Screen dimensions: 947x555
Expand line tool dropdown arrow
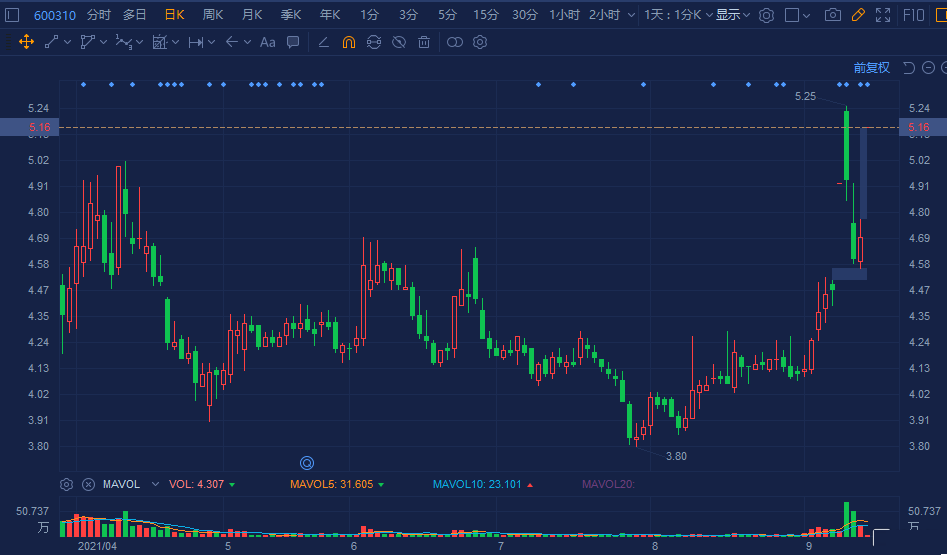coord(67,42)
